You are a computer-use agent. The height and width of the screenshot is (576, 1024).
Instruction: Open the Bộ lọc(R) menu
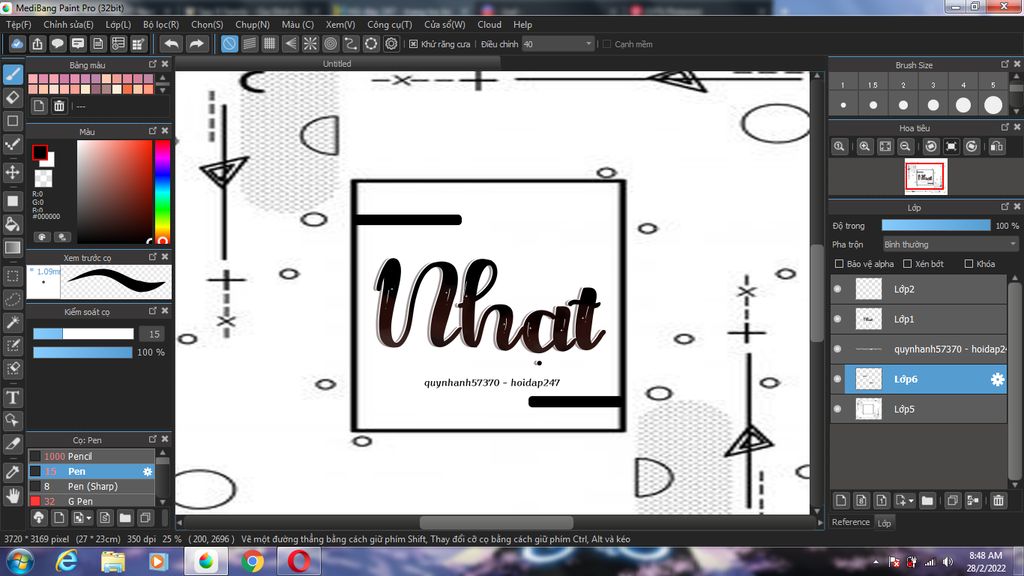coord(161,24)
